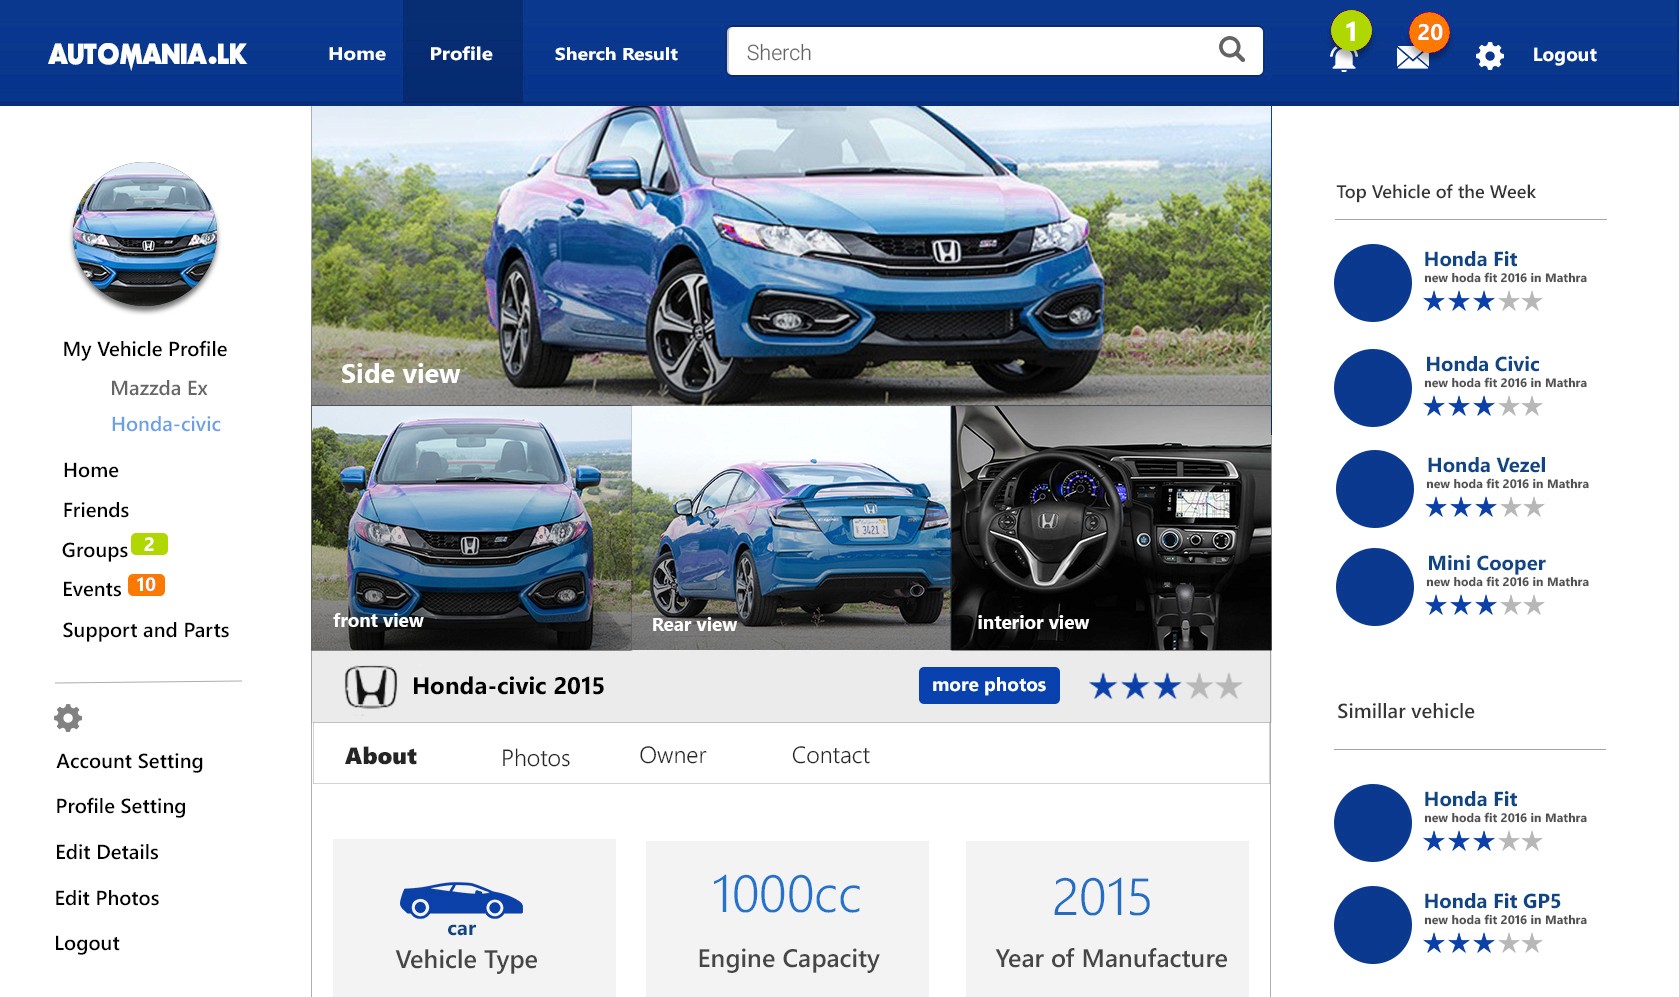Click the more photos button
Screen dimensions: 1679x997
point(989,685)
